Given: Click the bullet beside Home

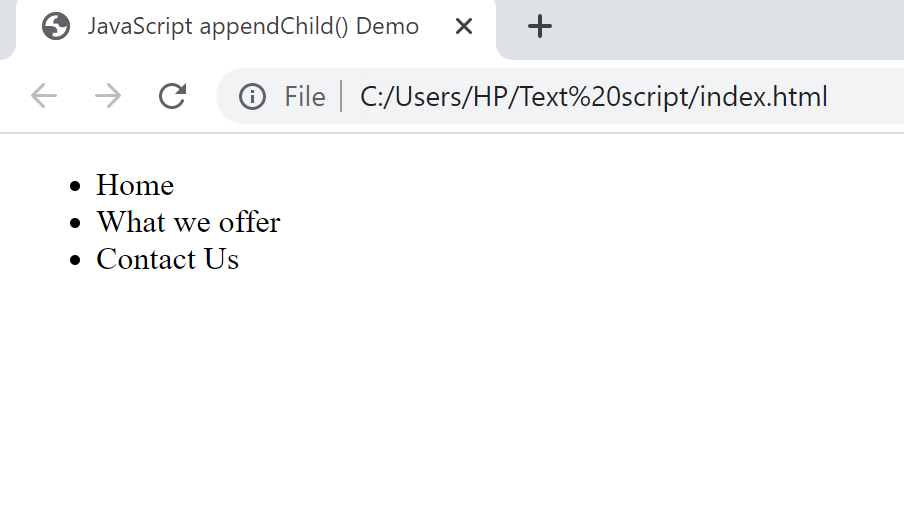Looking at the screenshot, I should (75, 186).
